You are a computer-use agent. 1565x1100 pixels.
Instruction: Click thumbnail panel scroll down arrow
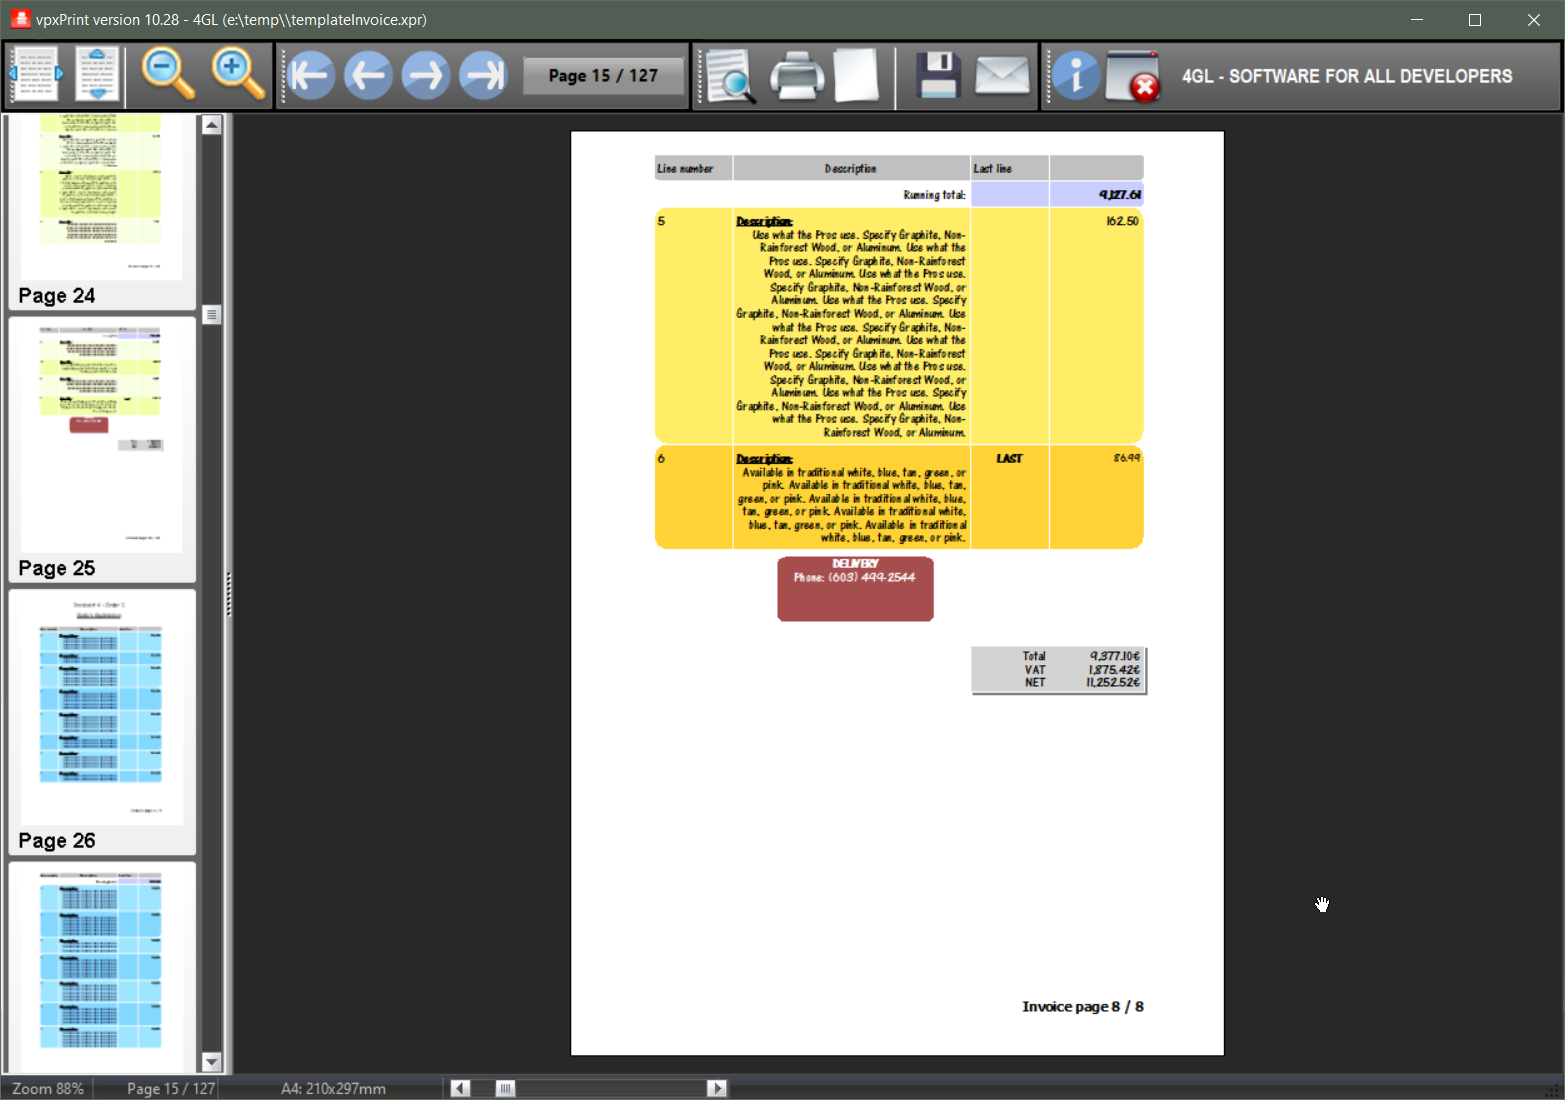(x=211, y=1062)
